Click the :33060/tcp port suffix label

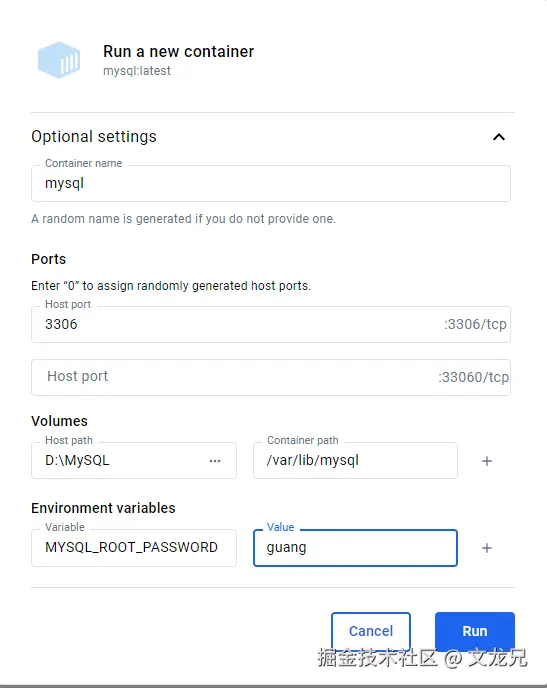[x=474, y=377]
